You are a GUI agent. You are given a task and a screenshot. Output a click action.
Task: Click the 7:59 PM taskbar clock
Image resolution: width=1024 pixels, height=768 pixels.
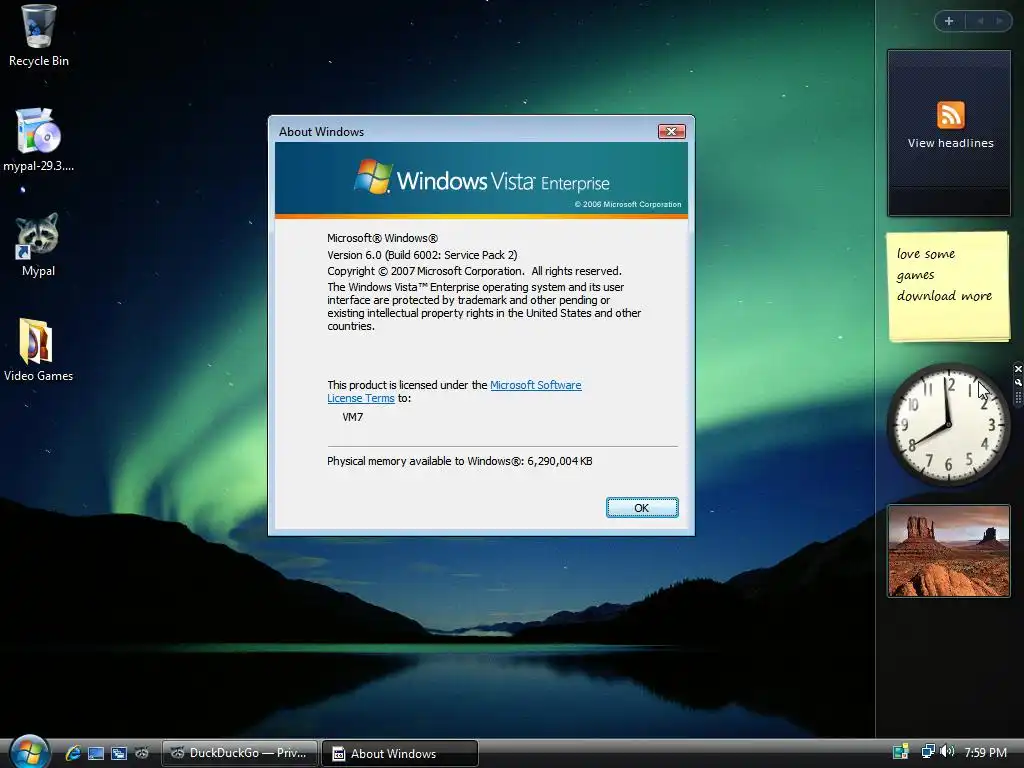pyautogui.click(x=985, y=753)
